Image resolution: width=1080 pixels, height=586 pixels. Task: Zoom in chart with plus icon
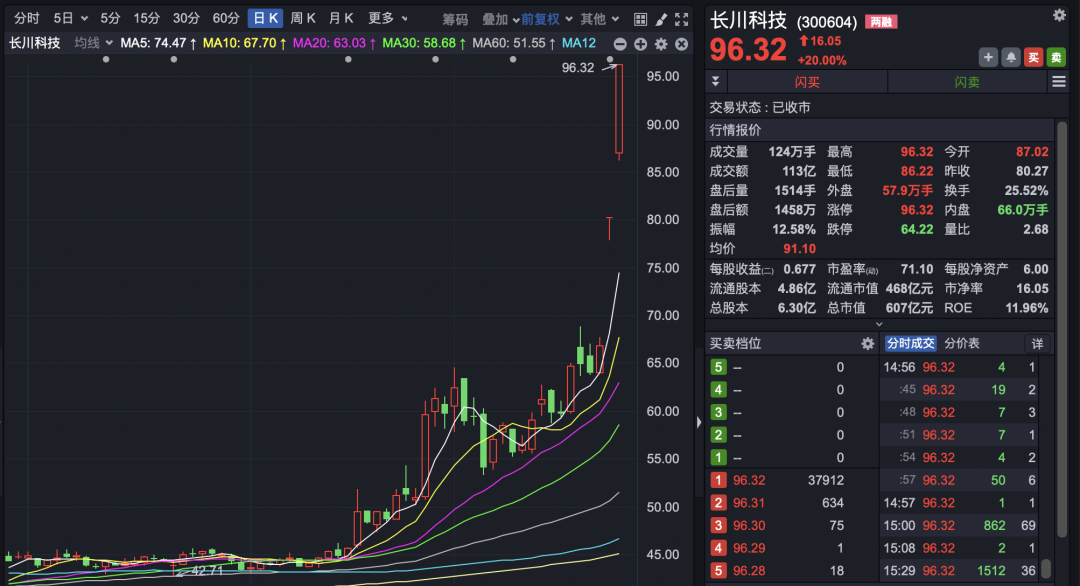641,44
